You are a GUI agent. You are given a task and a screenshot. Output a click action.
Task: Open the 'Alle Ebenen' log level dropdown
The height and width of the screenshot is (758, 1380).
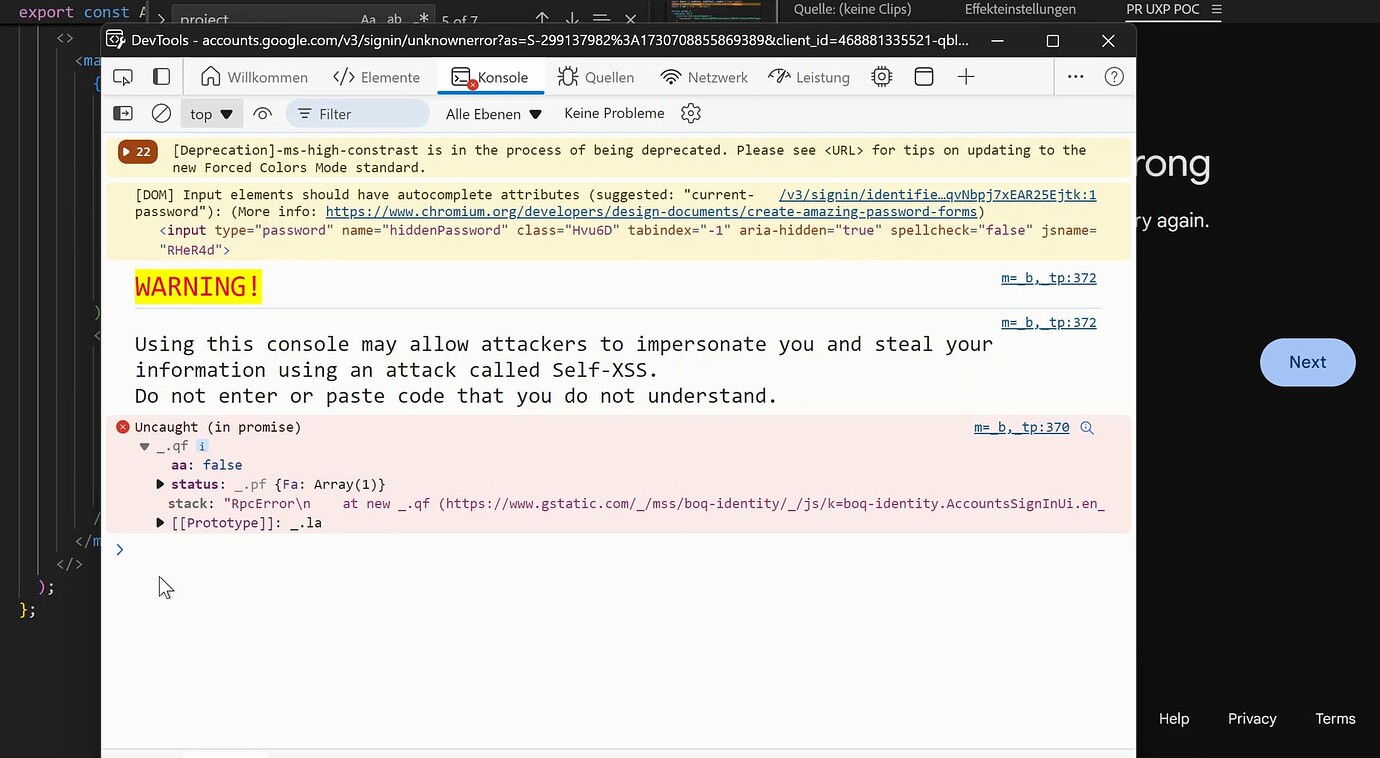coord(492,114)
